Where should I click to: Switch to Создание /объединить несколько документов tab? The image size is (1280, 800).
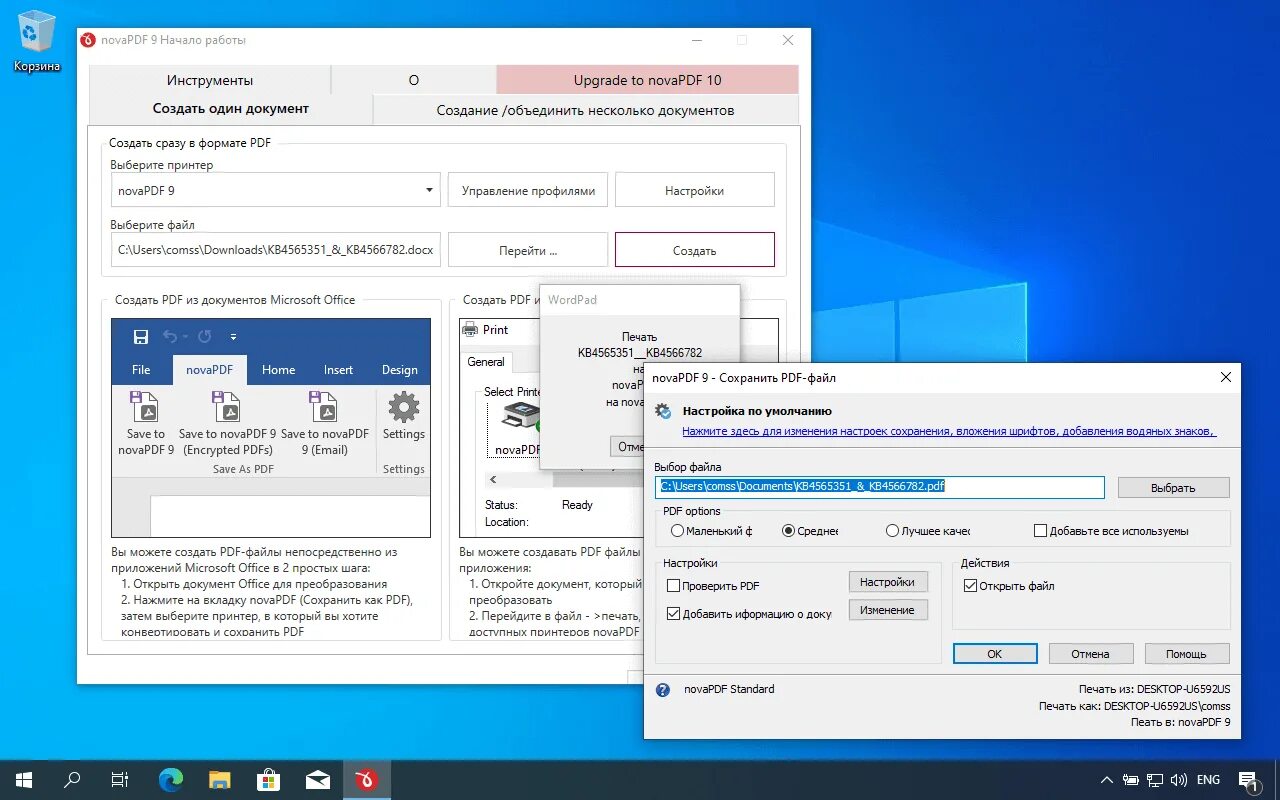(x=586, y=110)
